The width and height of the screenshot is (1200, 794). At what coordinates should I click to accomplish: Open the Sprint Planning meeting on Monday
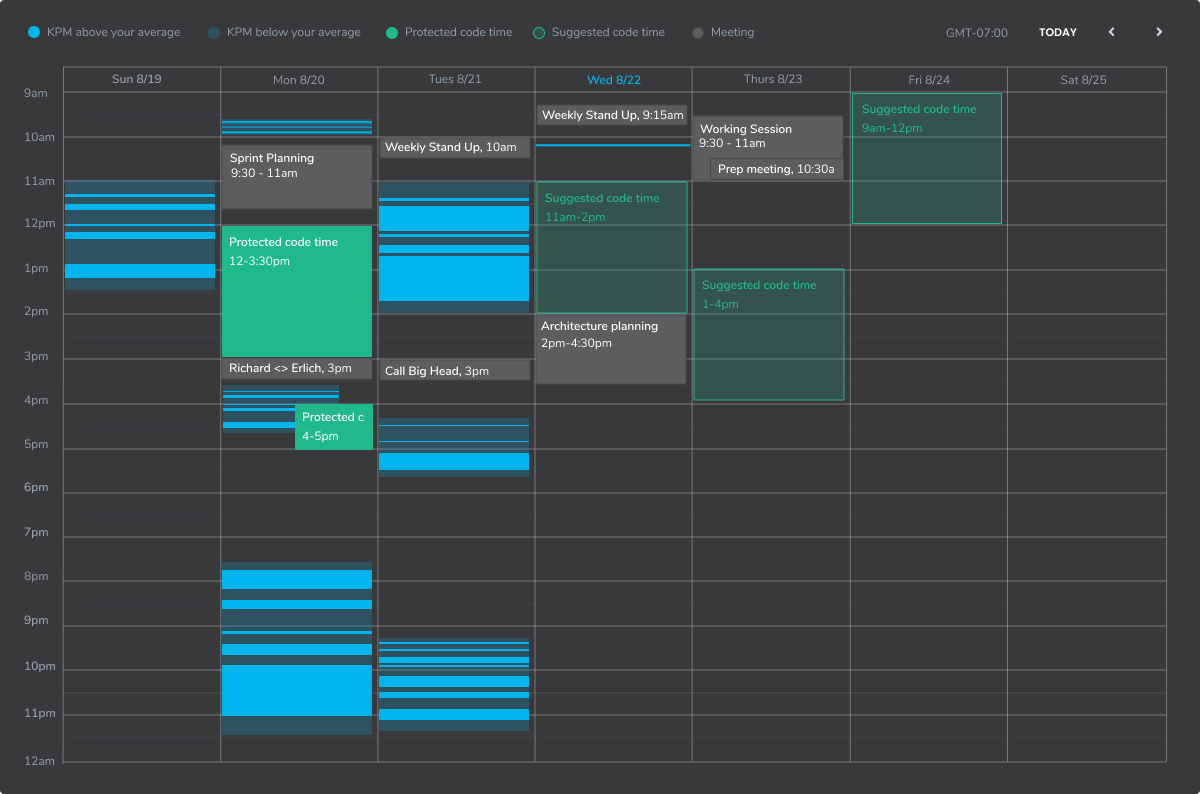296,177
